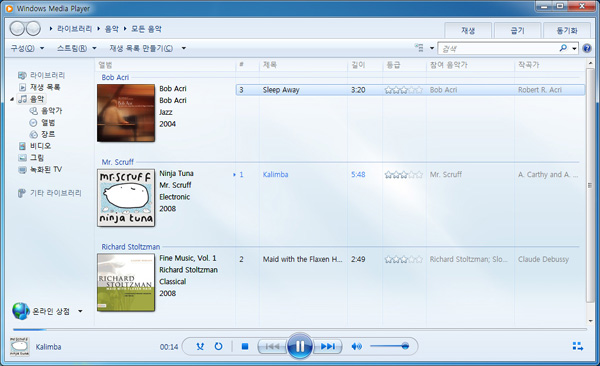Skip to next track button
The height and width of the screenshot is (366, 600).
coord(328,346)
